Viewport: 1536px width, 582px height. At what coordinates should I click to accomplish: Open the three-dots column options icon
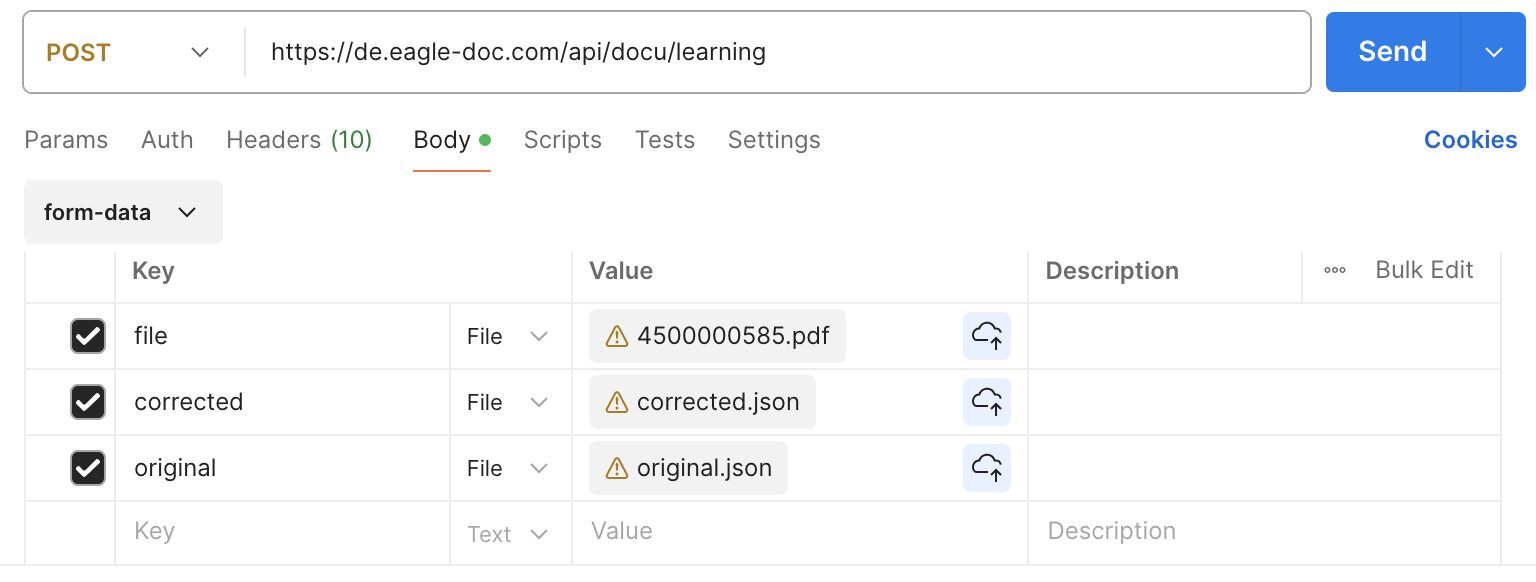1334,270
